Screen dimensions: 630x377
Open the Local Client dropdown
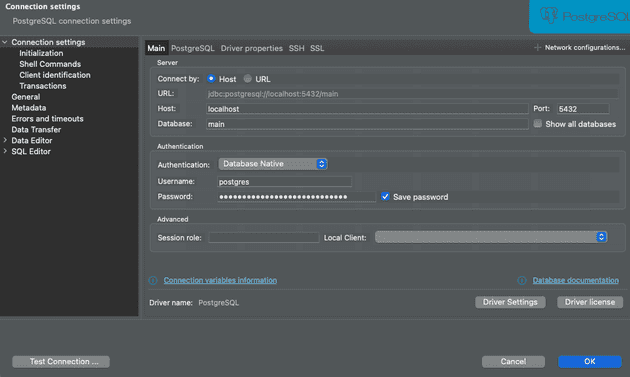click(x=491, y=237)
